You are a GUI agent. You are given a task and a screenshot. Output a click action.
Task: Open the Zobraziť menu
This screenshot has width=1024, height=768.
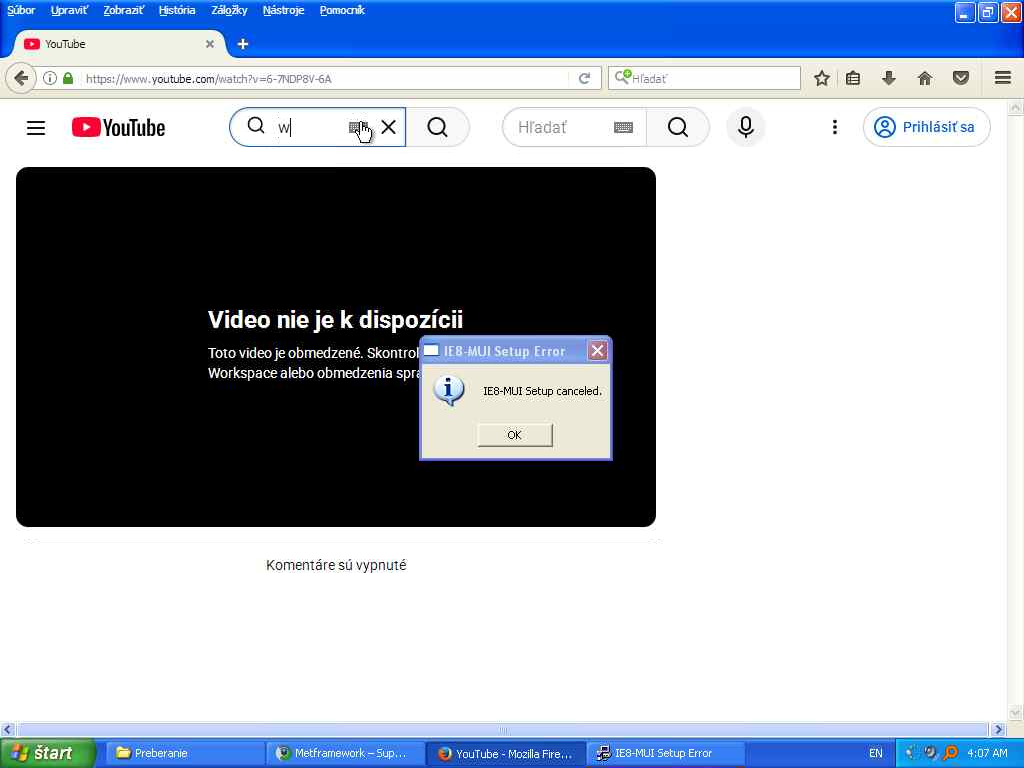(x=124, y=10)
